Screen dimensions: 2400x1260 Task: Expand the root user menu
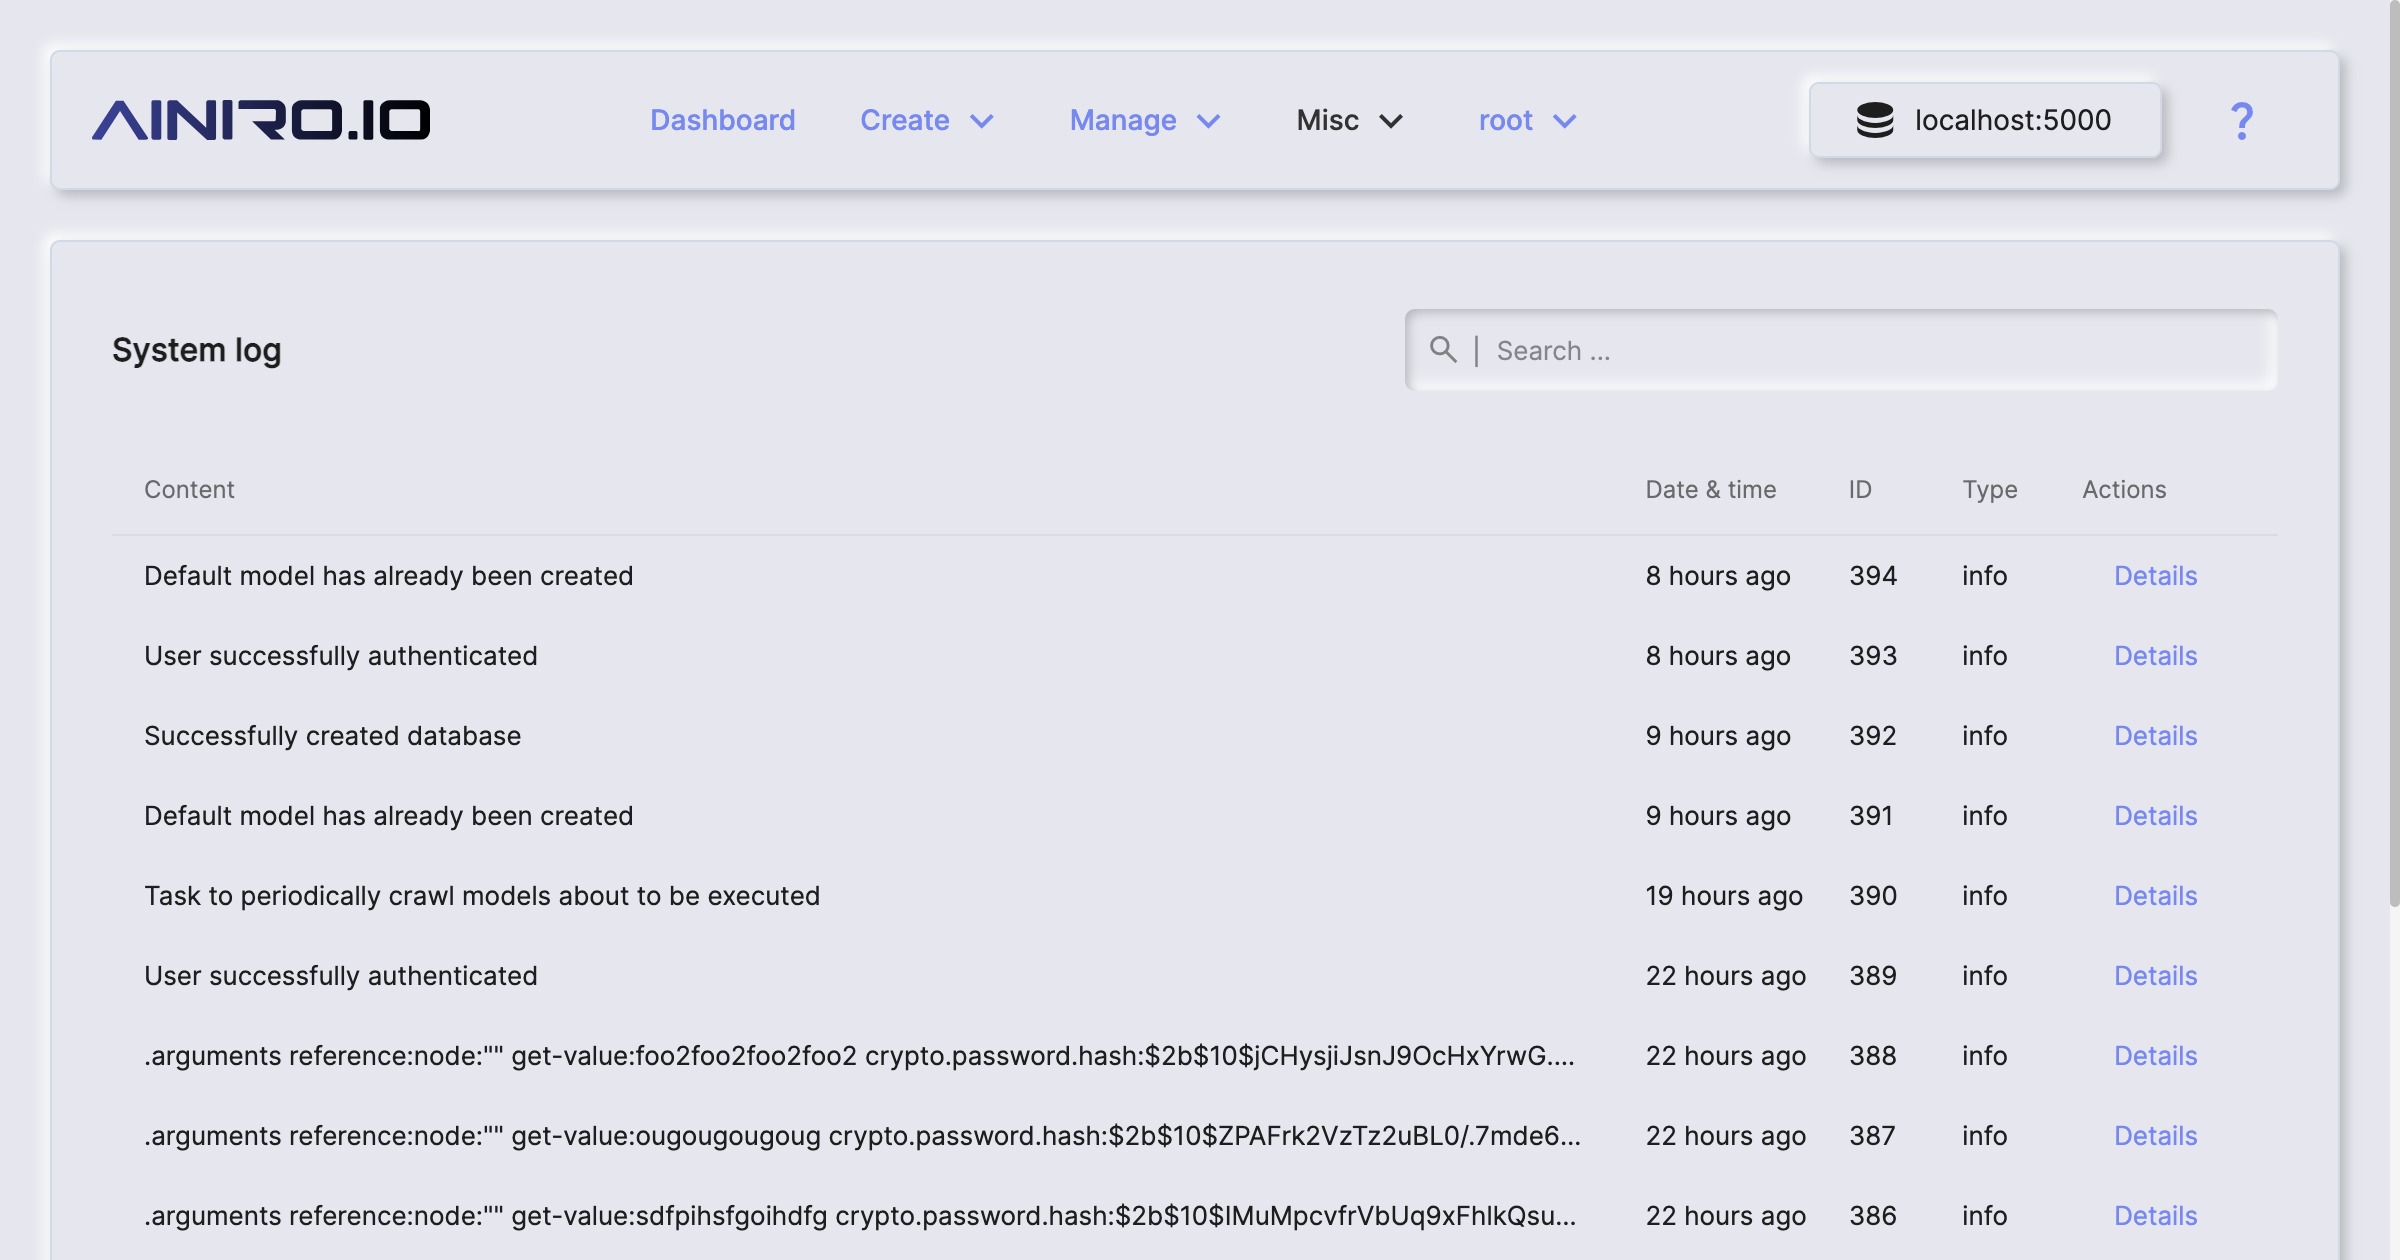(1527, 120)
